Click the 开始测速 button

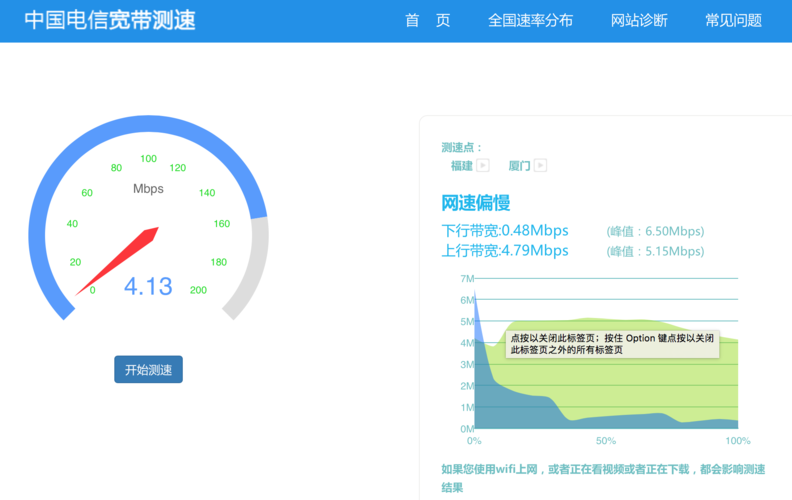coord(148,369)
